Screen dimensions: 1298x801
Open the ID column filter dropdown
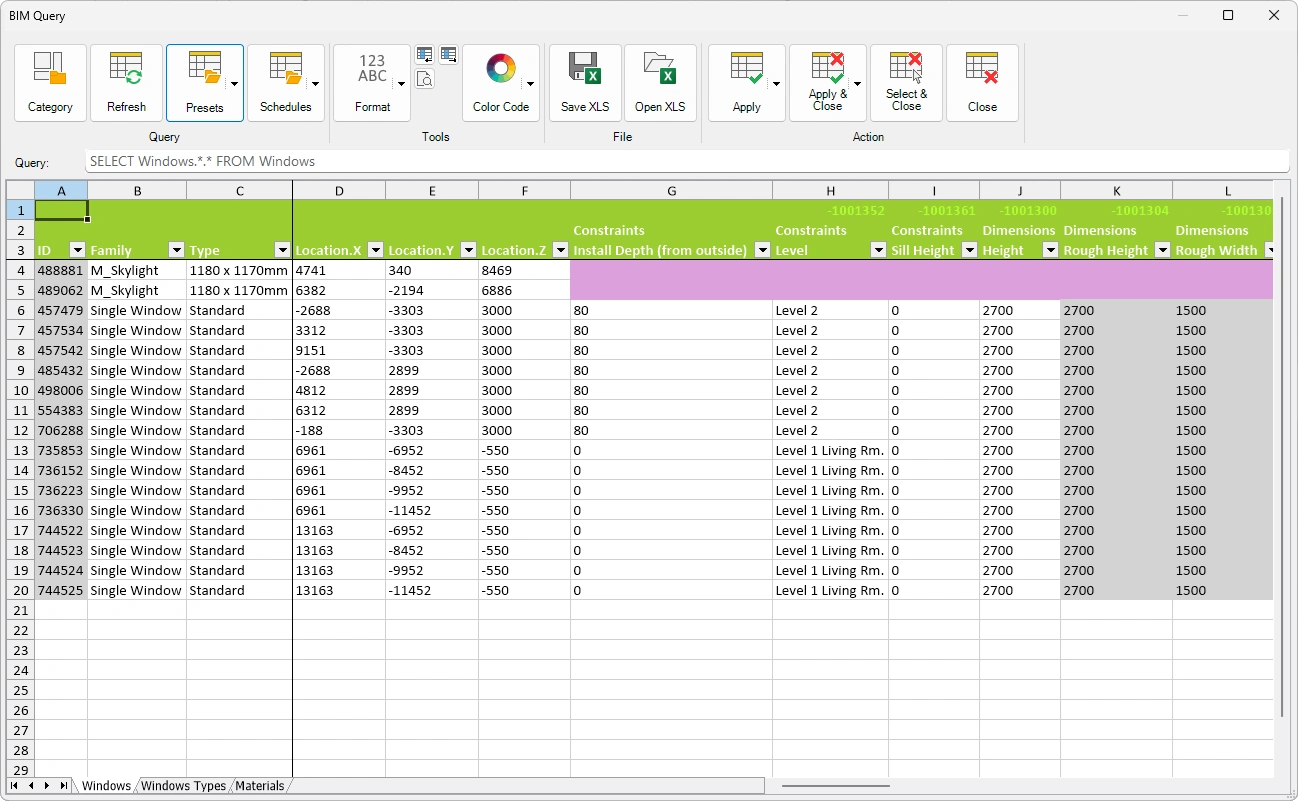[x=77, y=250]
